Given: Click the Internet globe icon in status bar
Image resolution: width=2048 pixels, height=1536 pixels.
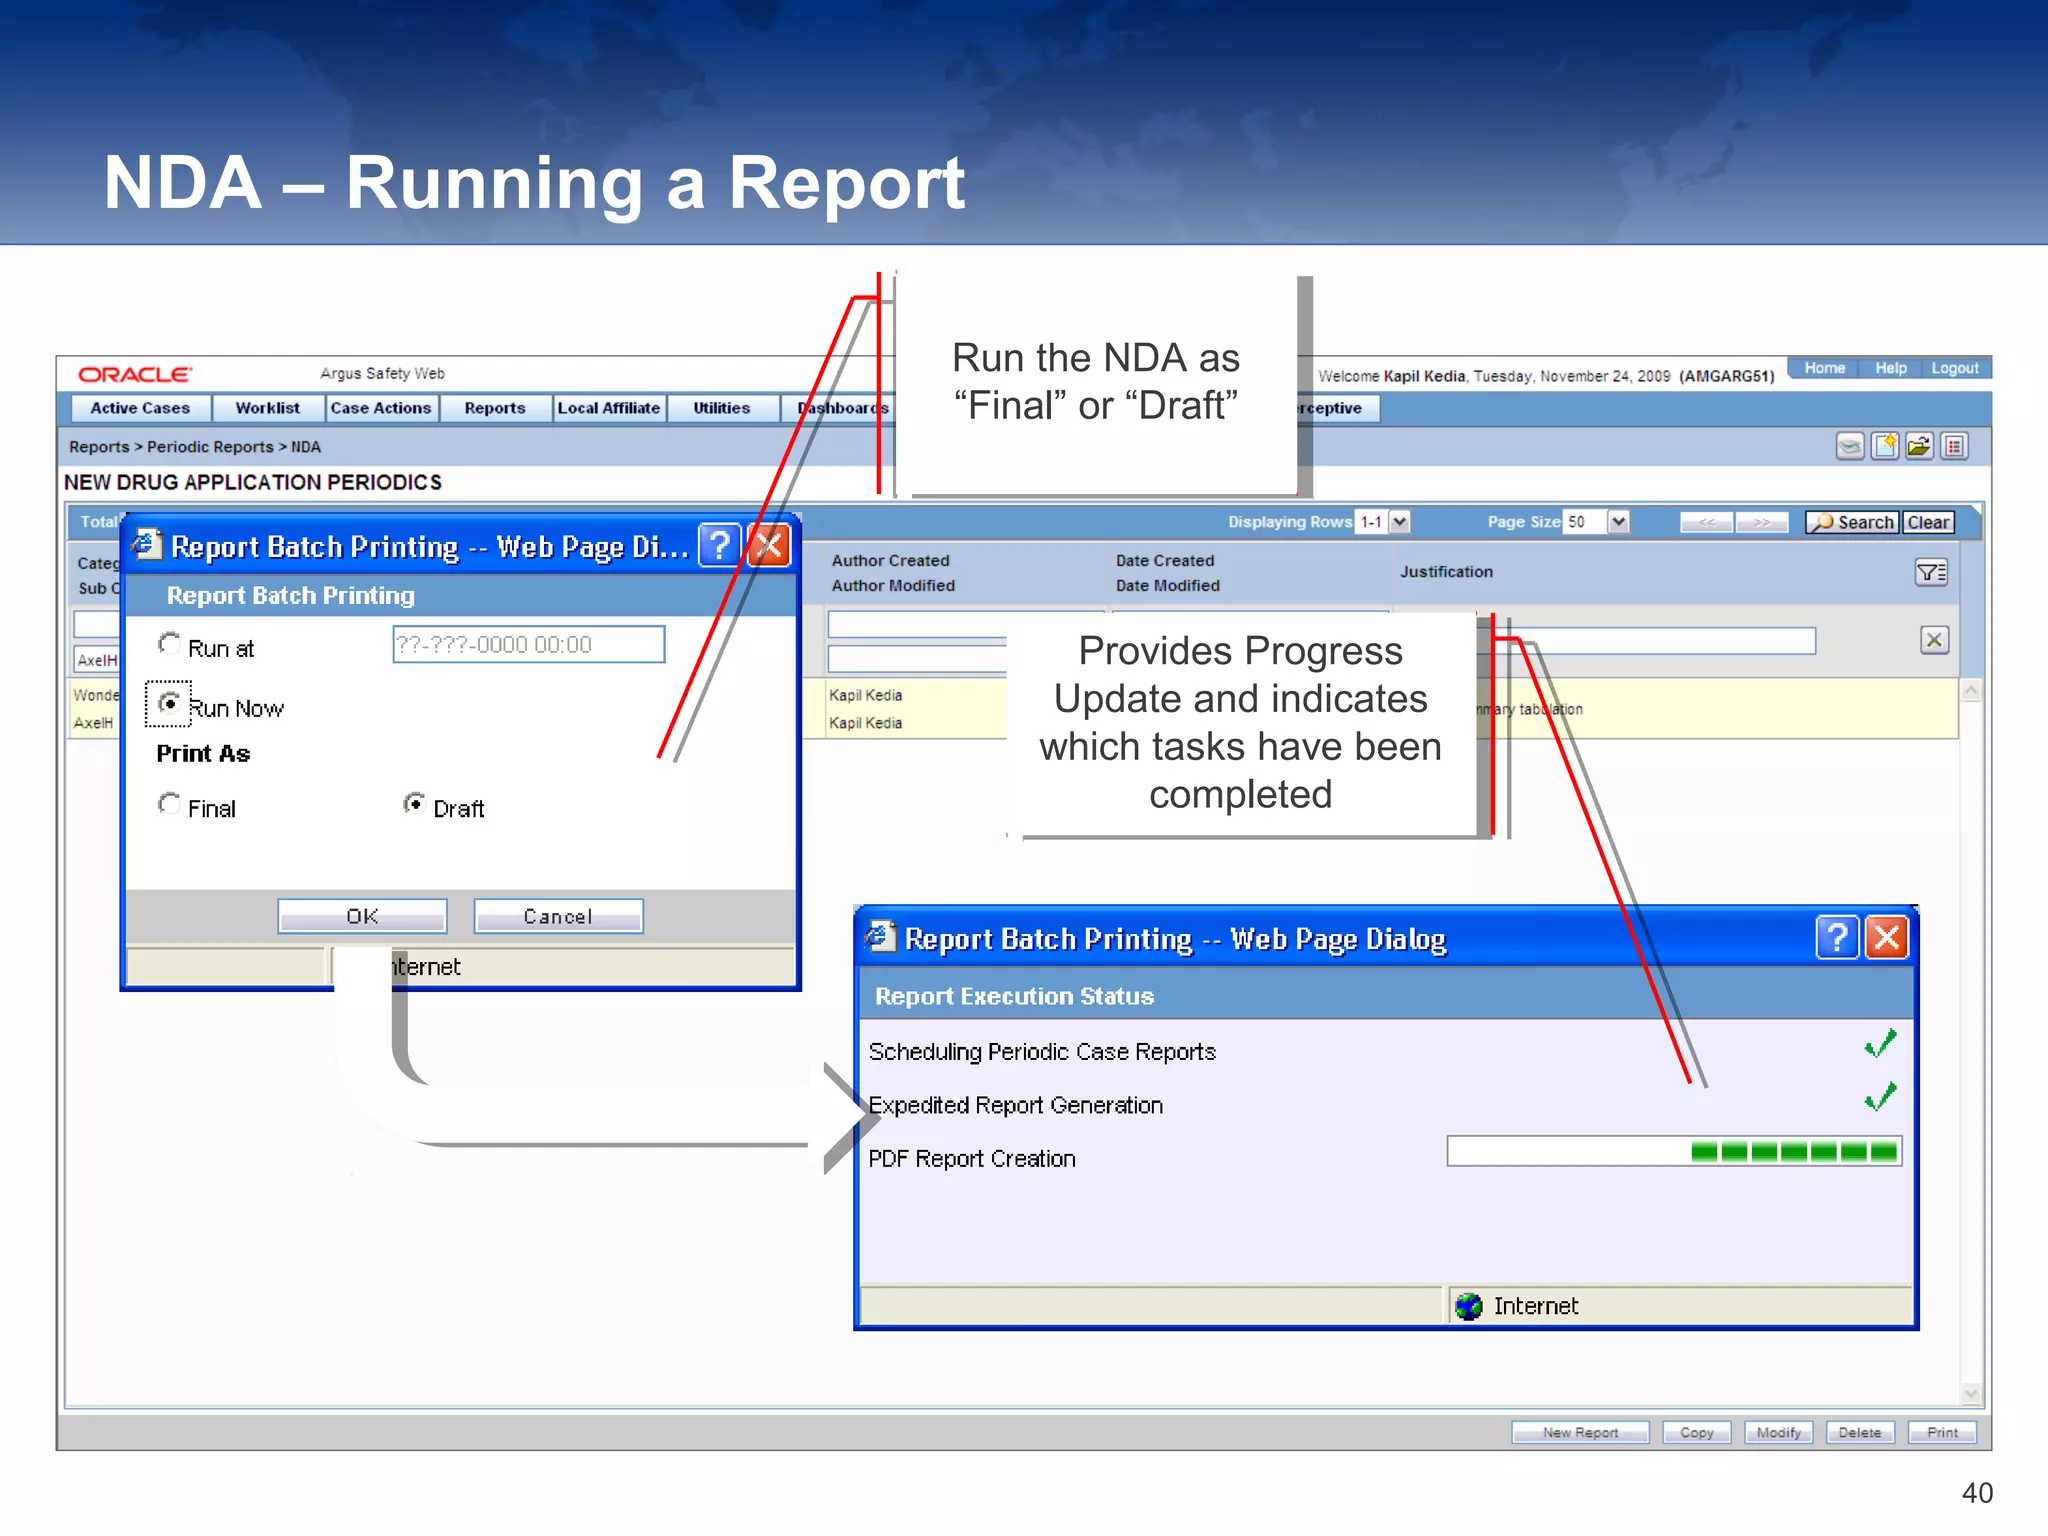Looking at the screenshot, I should click(x=1469, y=1306).
